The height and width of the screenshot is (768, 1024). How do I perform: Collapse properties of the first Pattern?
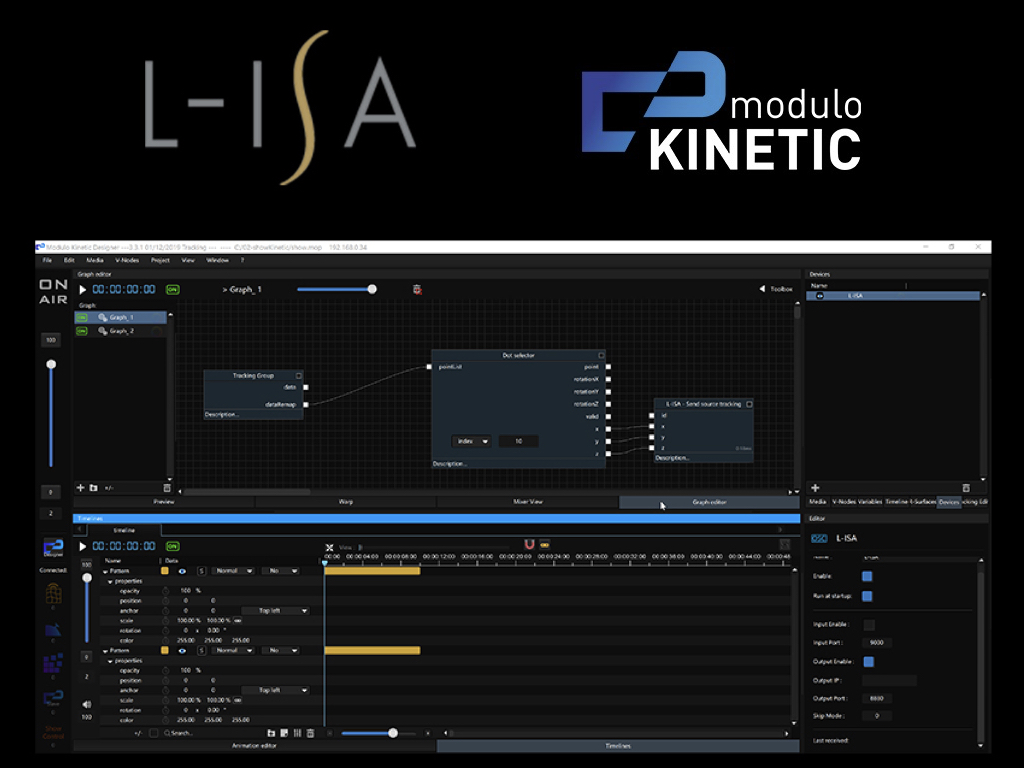[110, 581]
